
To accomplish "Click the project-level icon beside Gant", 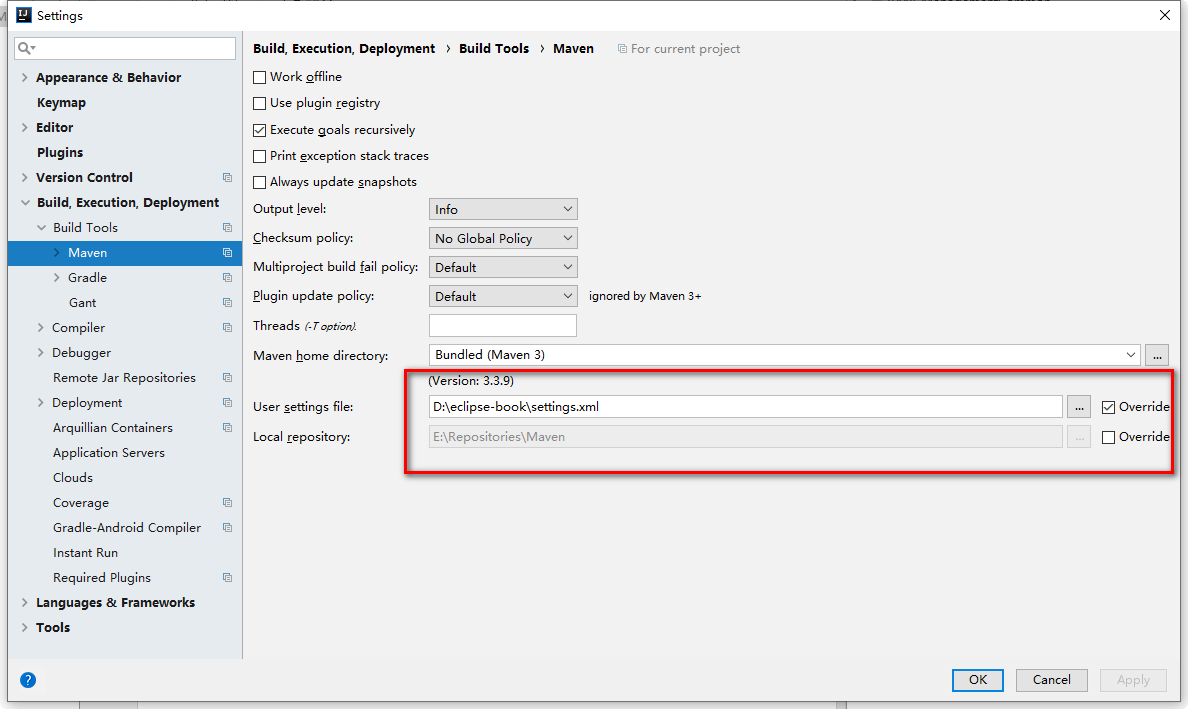I will pyautogui.click(x=227, y=302).
